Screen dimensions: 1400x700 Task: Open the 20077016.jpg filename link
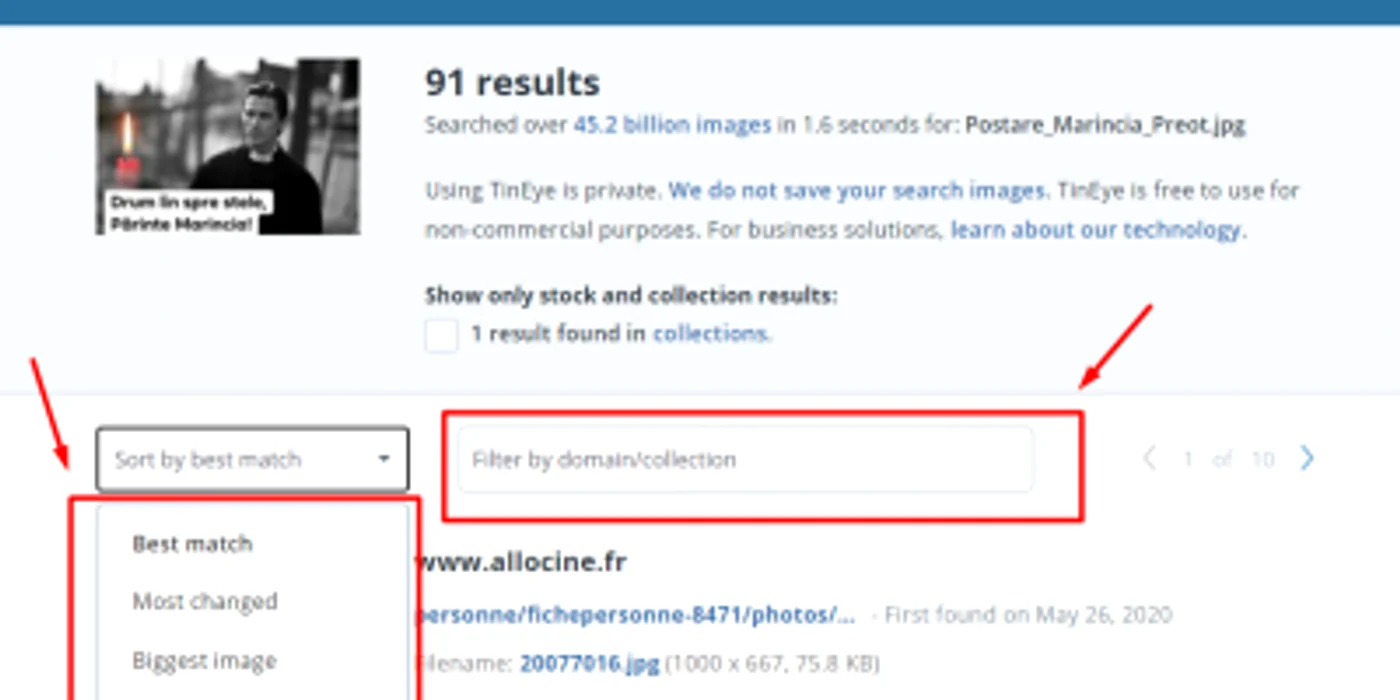589,663
